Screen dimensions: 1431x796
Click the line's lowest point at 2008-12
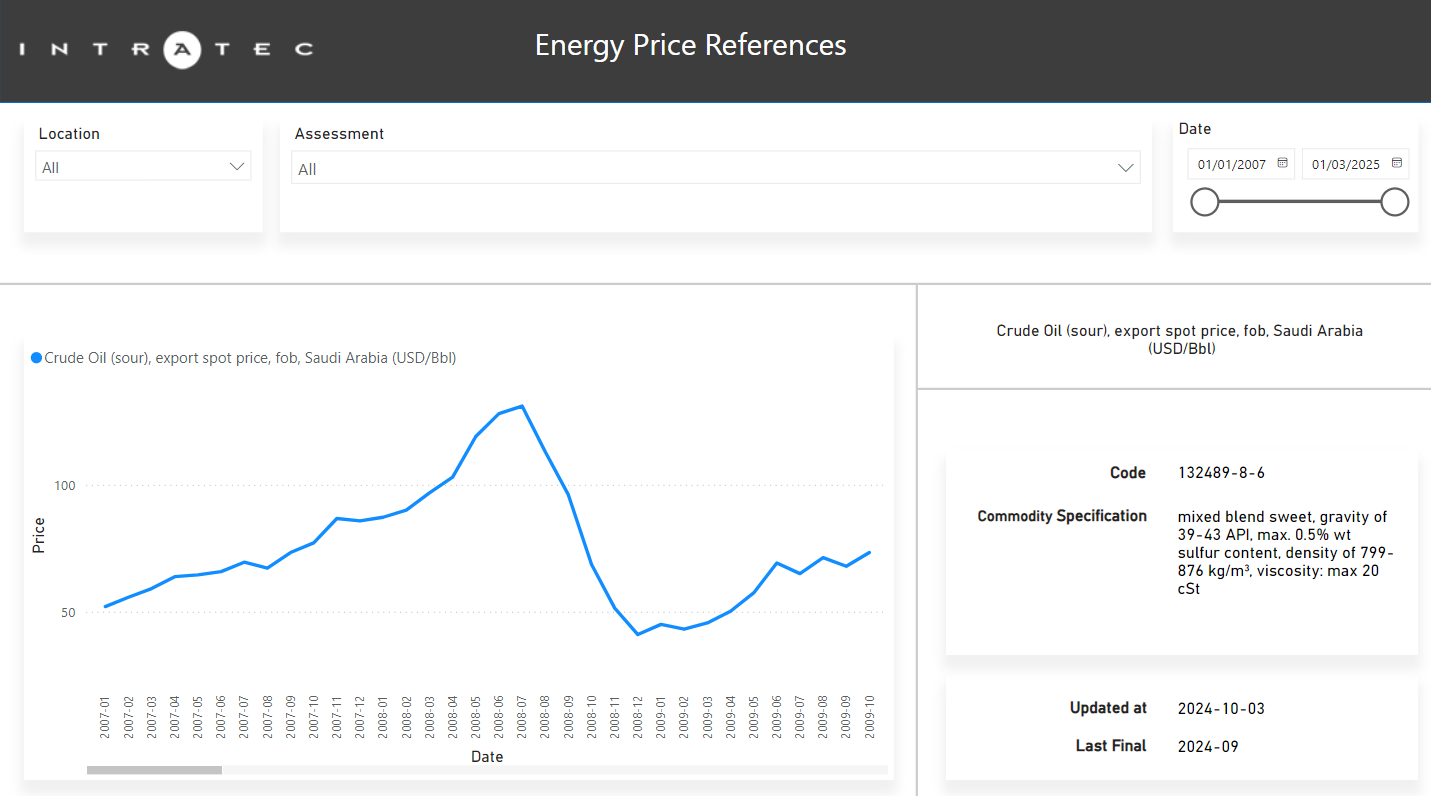(x=637, y=634)
